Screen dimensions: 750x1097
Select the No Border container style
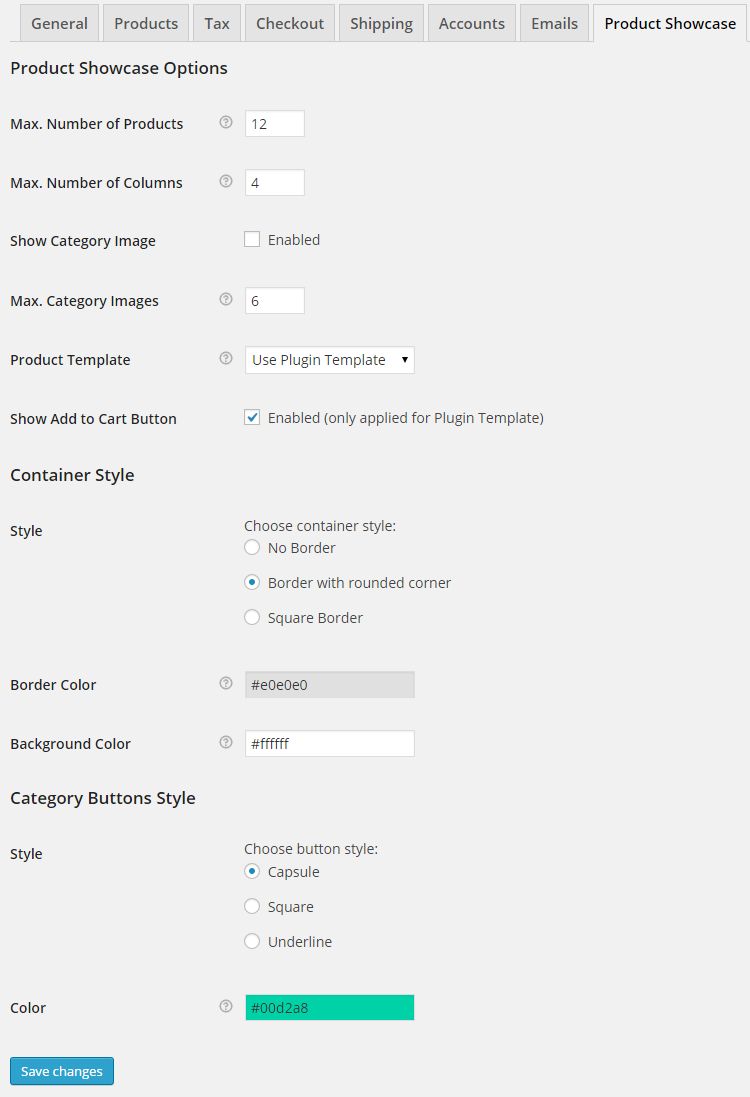pyautogui.click(x=252, y=548)
